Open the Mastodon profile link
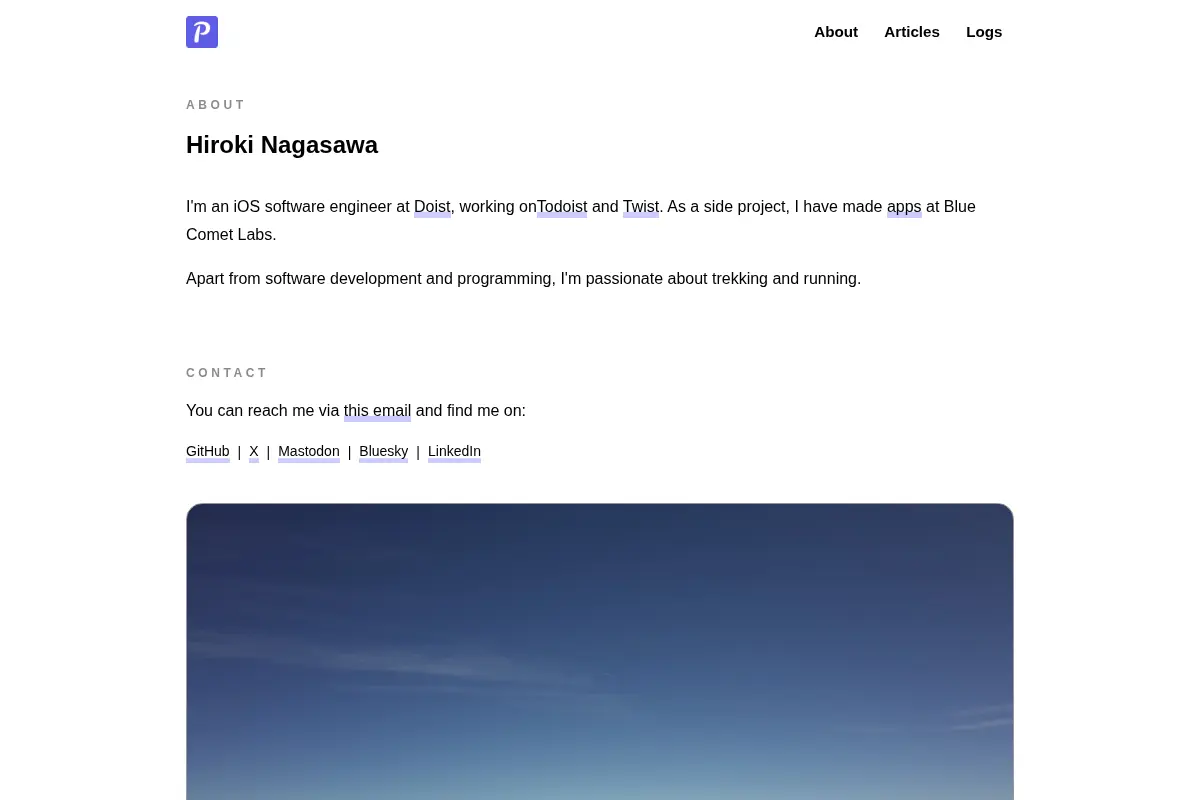The height and width of the screenshot is (800, 1200). coord(309,452)
